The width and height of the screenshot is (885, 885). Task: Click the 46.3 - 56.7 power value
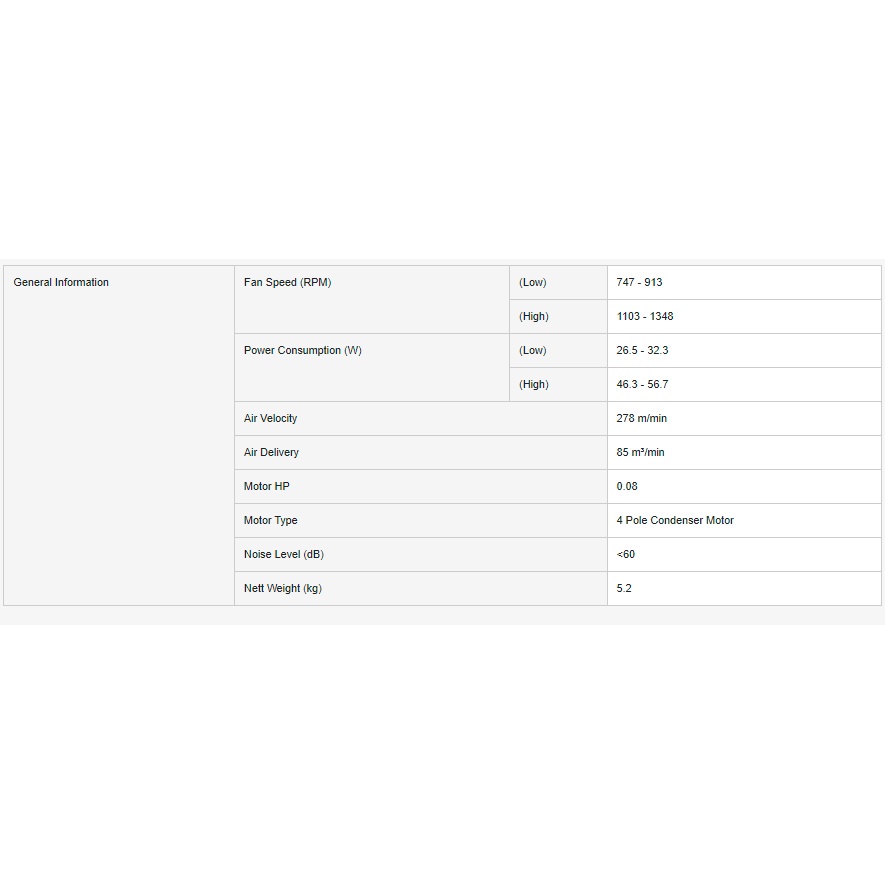[642, 385]
